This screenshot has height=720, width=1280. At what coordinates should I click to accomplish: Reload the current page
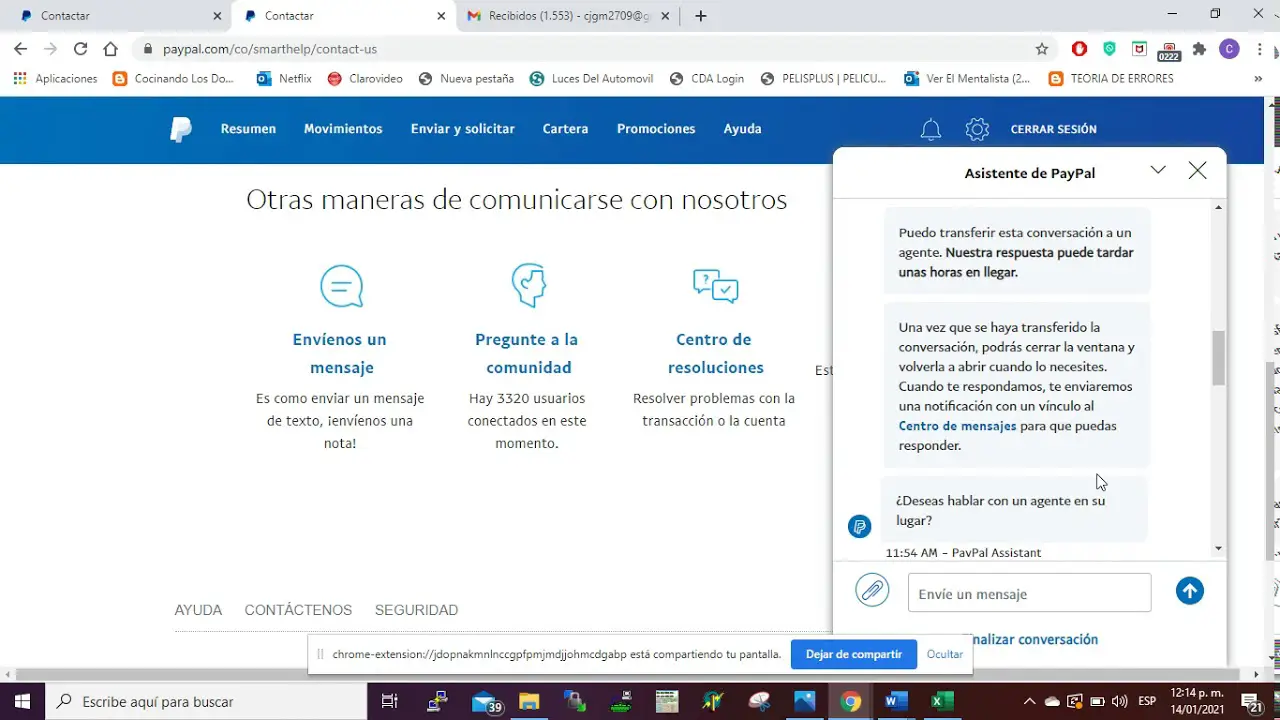pyautogui.click(x=81, y=48)
